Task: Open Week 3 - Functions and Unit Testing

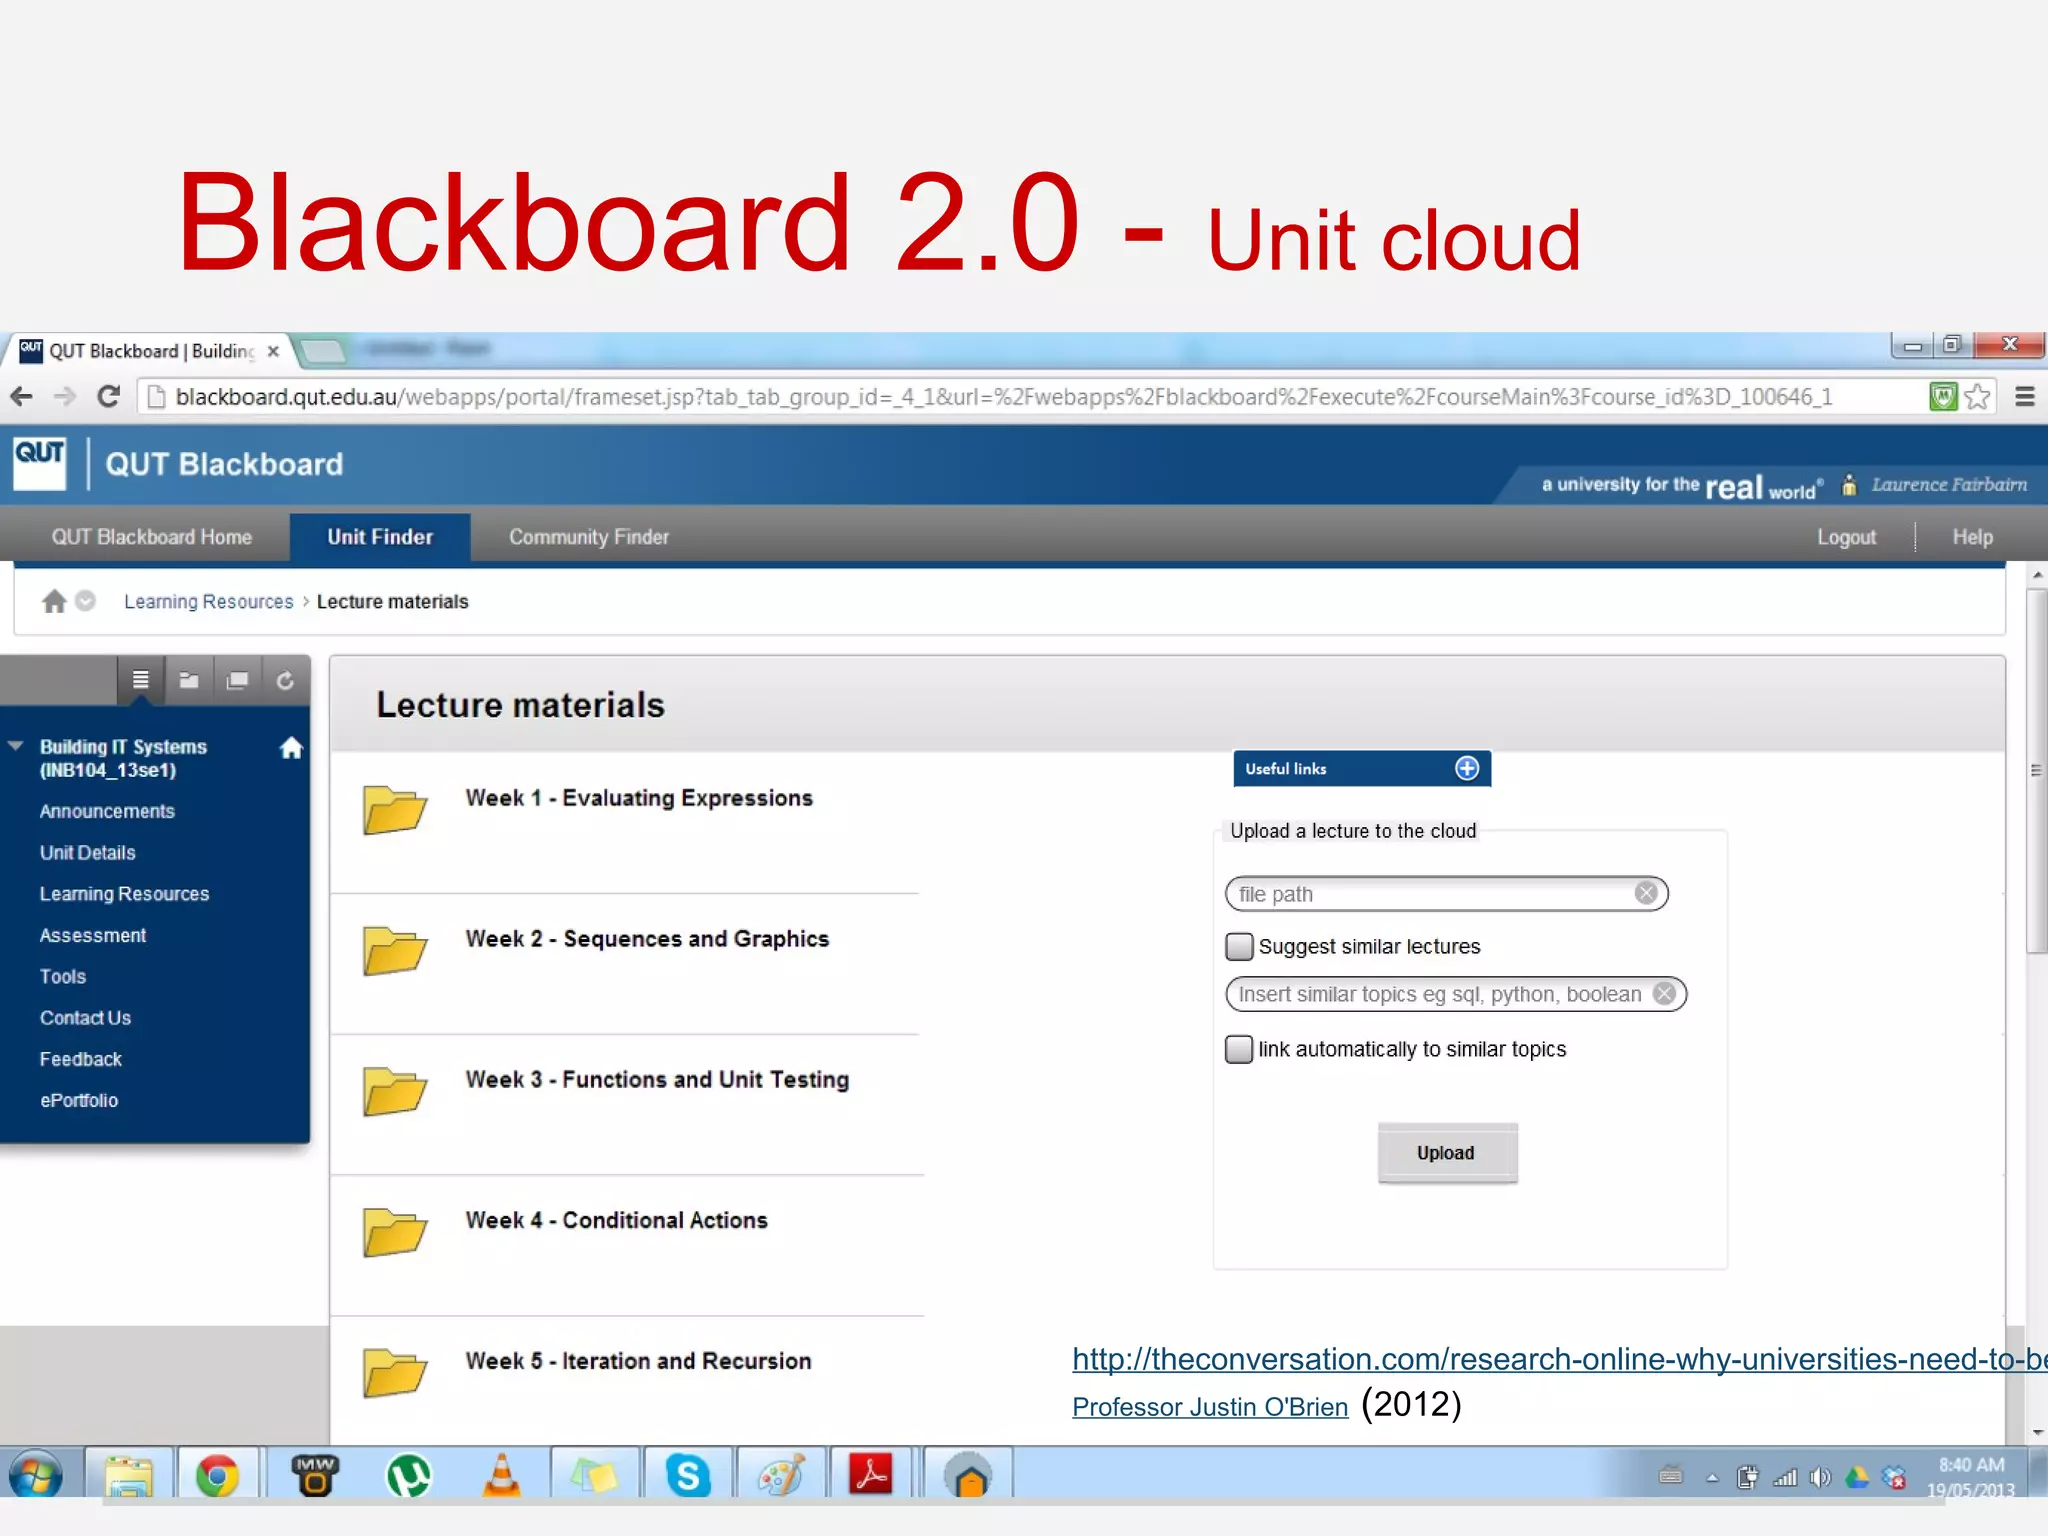Action: 657,1080
